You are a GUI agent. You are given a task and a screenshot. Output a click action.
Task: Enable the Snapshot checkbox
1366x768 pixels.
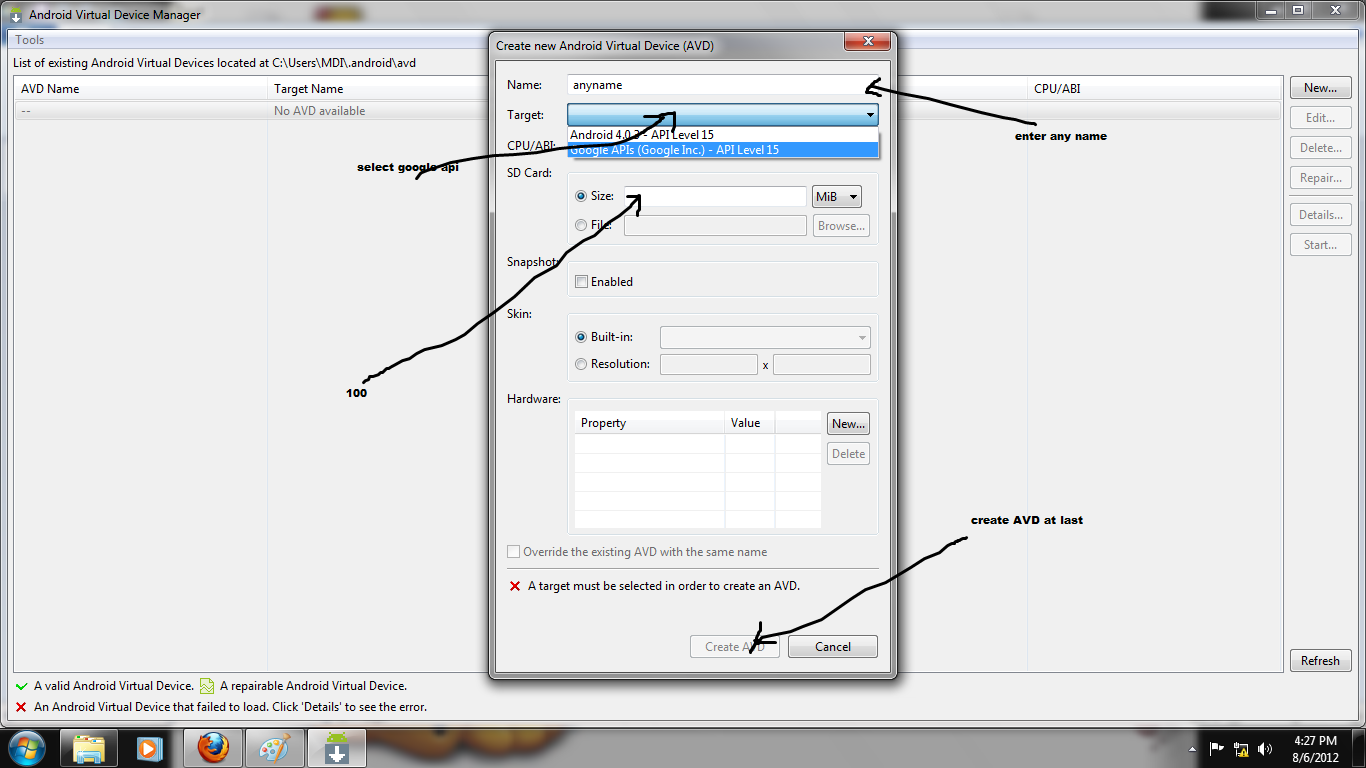coord(581,282)
